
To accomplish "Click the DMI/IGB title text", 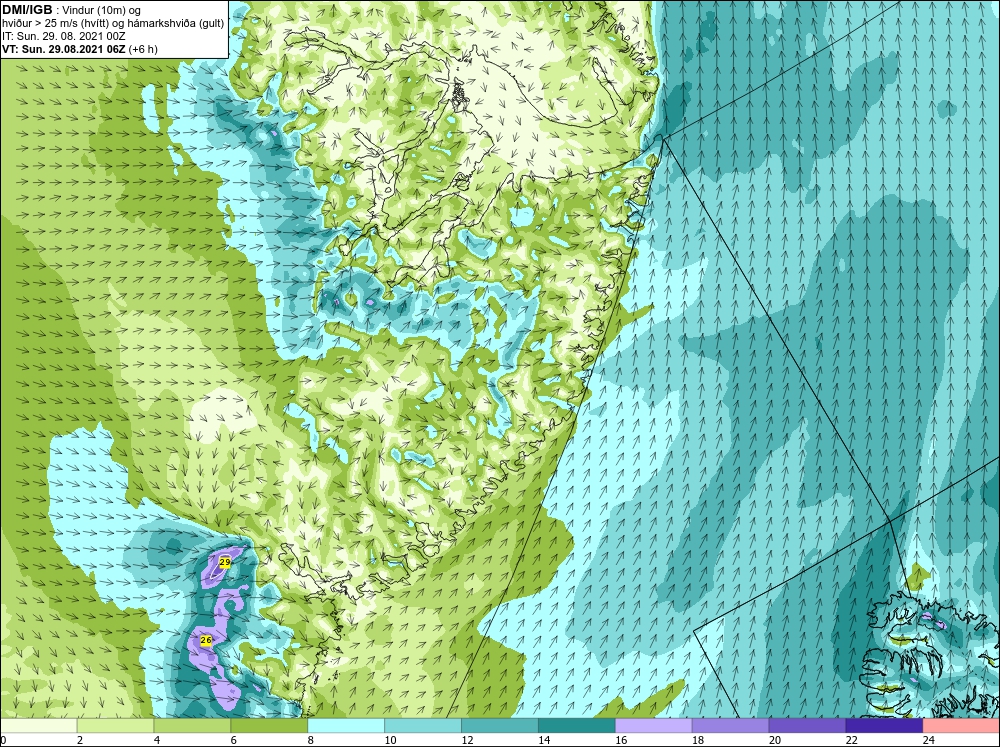I will 27,10.
